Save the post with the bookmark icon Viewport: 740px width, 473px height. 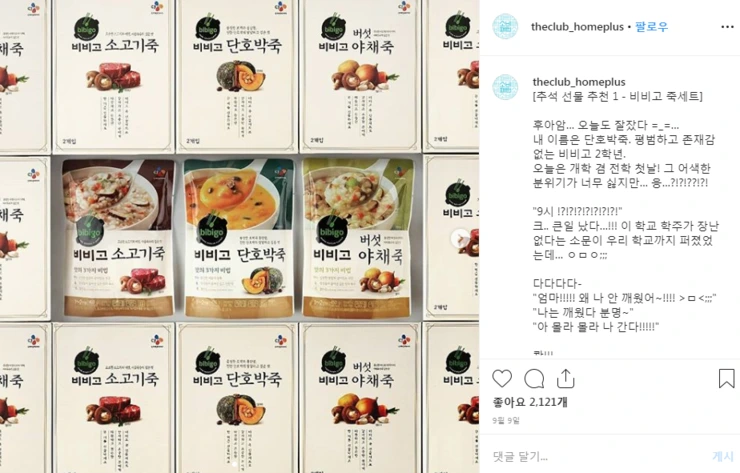click(726, 379)
